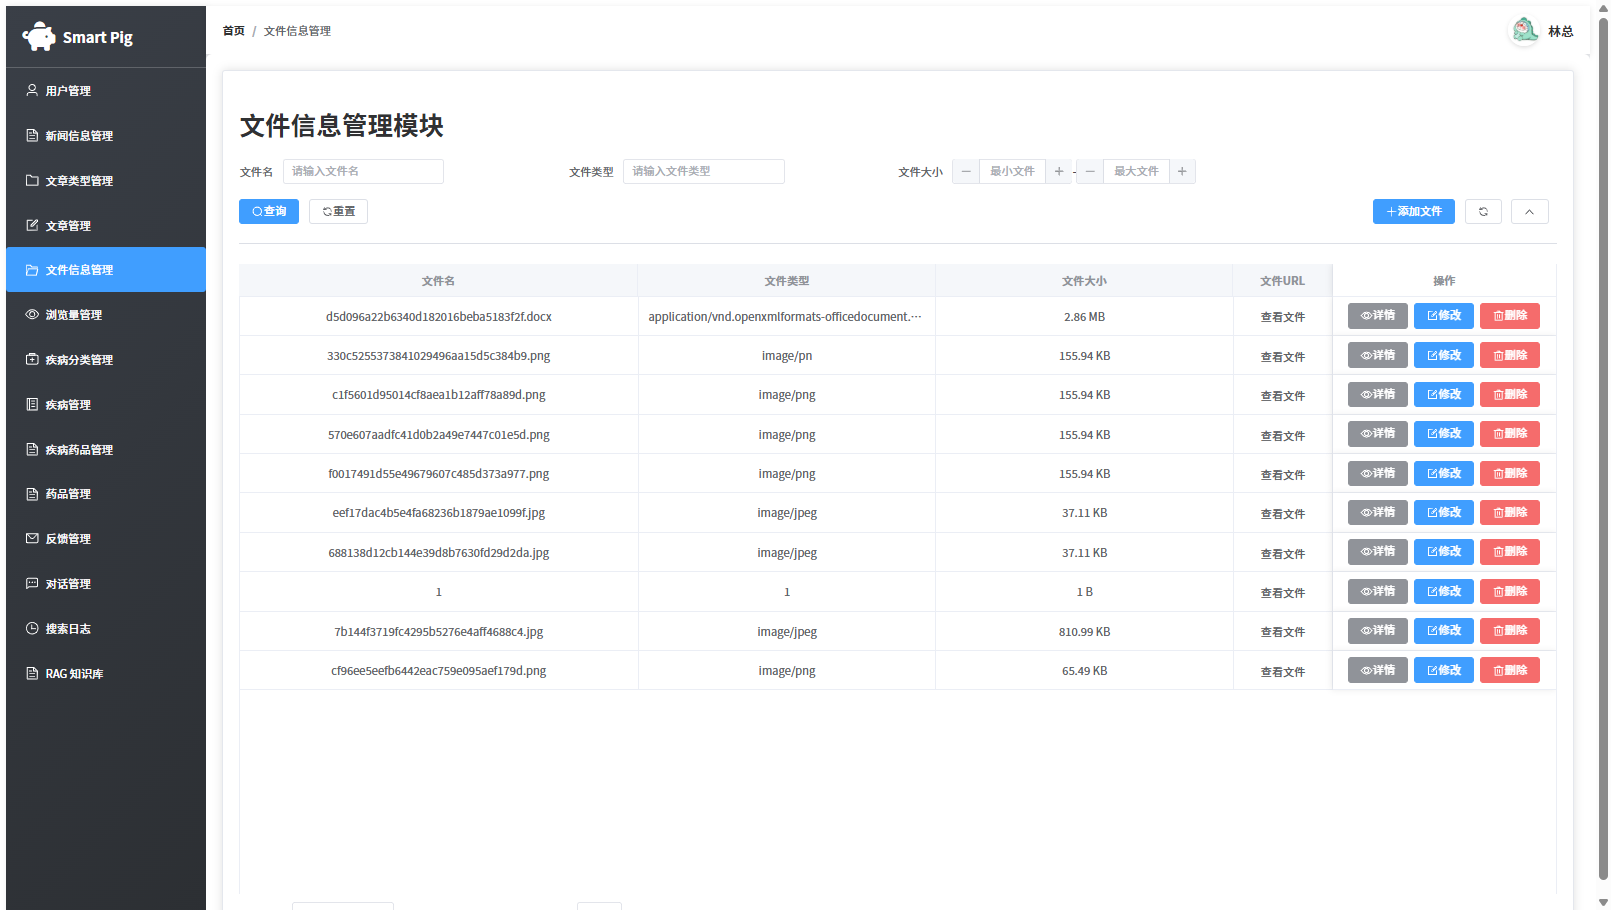The width and height of the screenshot is (1611, 910).
Task: Refresh the file table via the refresh icon
Action: click(1483, 212)
